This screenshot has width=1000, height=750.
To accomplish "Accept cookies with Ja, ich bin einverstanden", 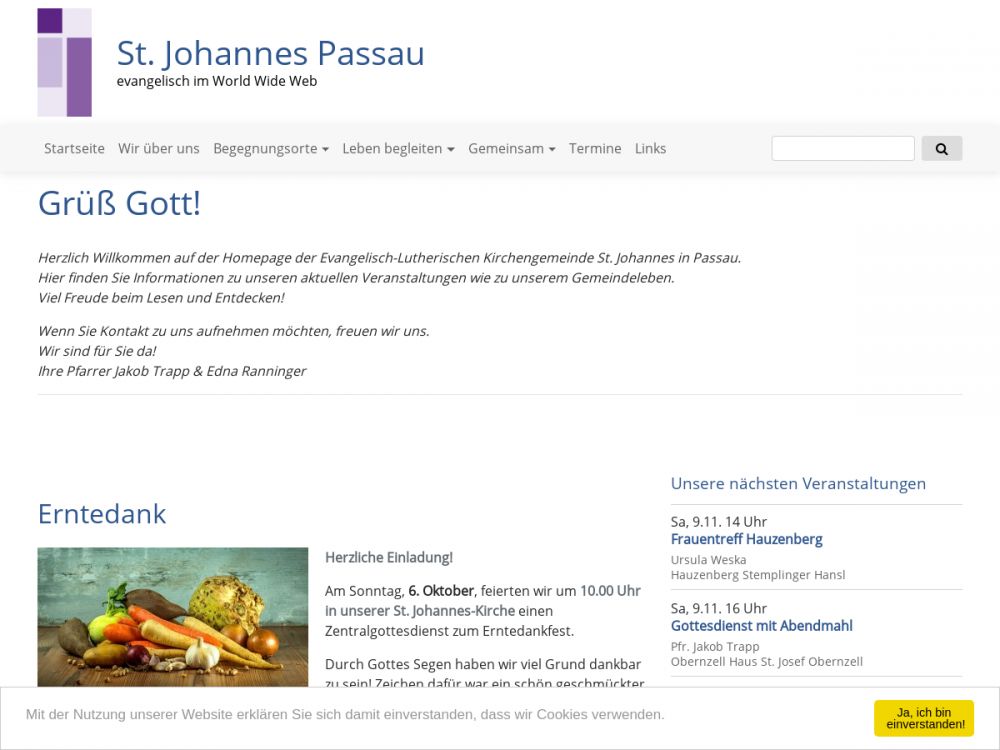I will click(923, 718).
